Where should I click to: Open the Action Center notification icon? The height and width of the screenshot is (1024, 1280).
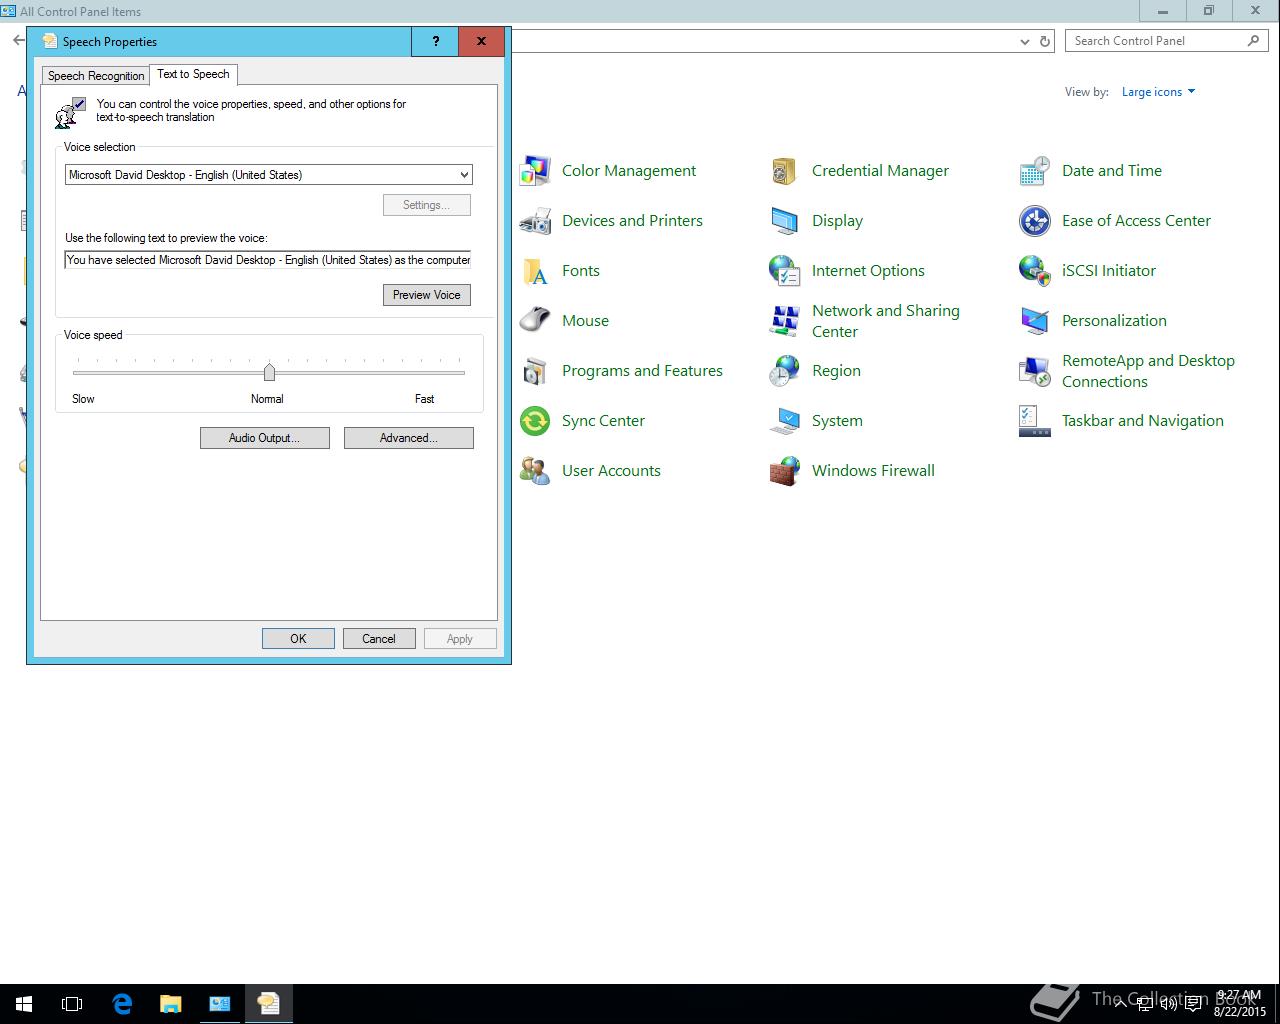pyautogui.click(x=1193, y=1004)
